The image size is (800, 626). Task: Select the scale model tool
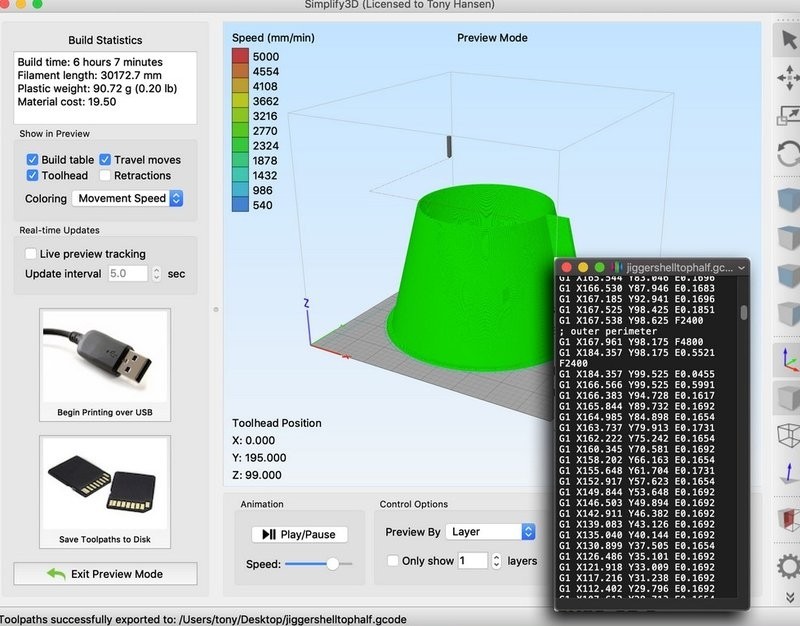(787, 117)
